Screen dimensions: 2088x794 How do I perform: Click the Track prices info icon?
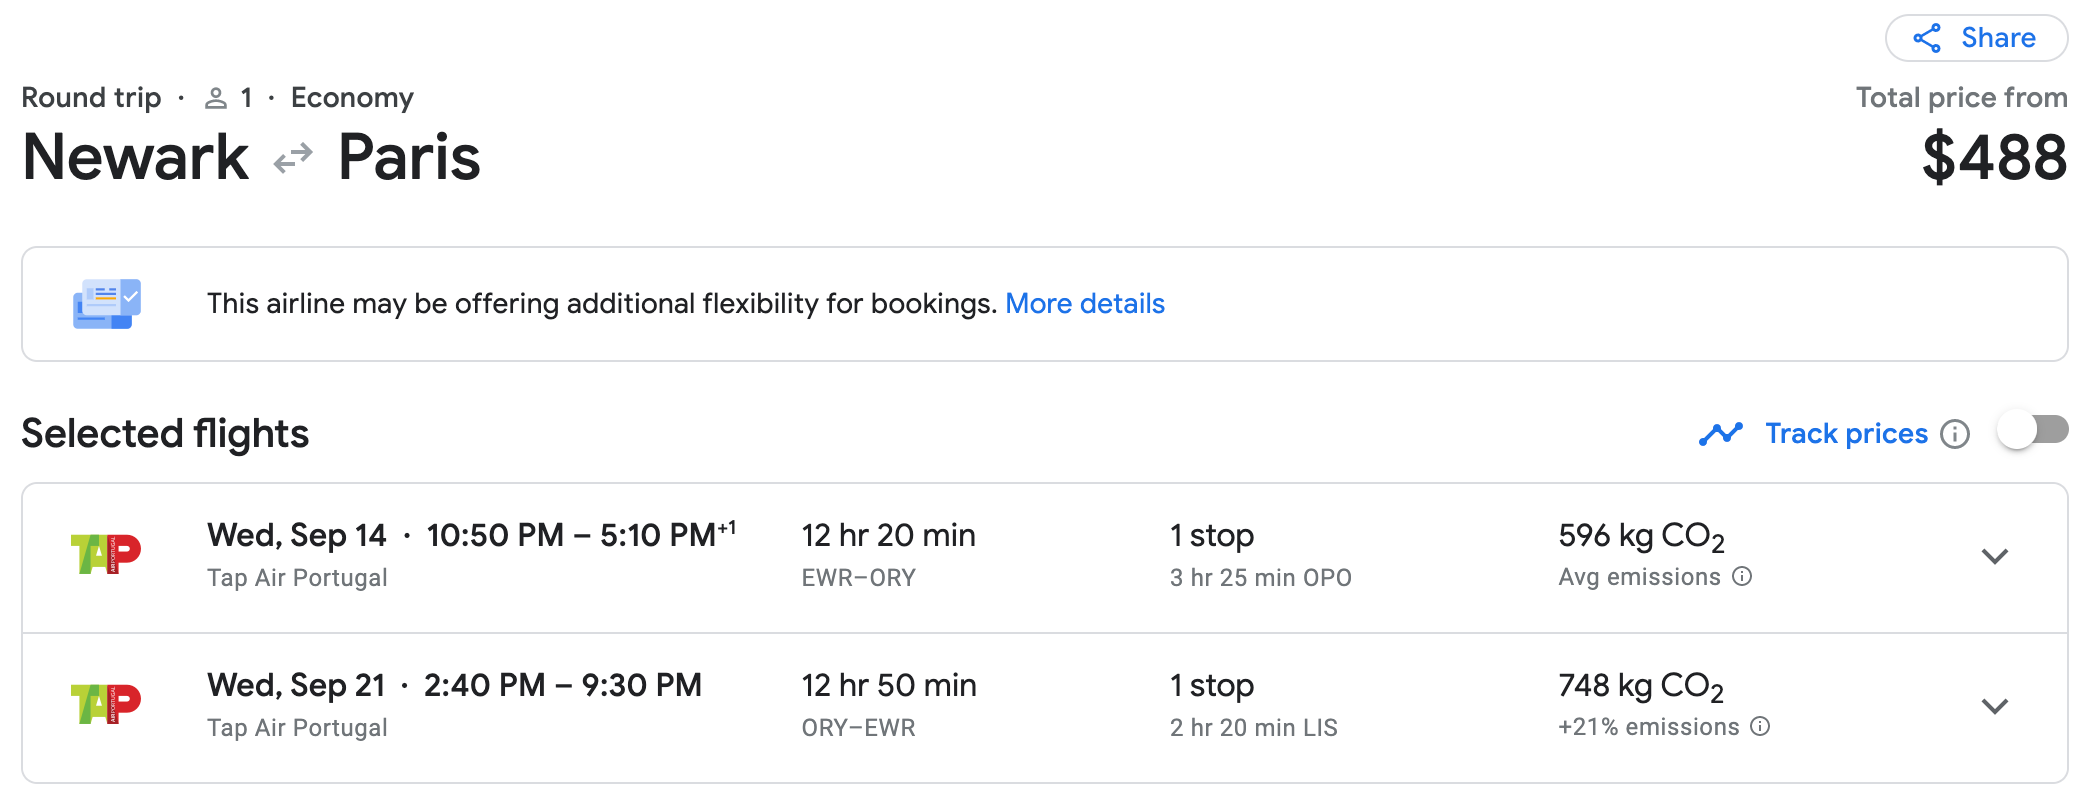pos(1955,434)
